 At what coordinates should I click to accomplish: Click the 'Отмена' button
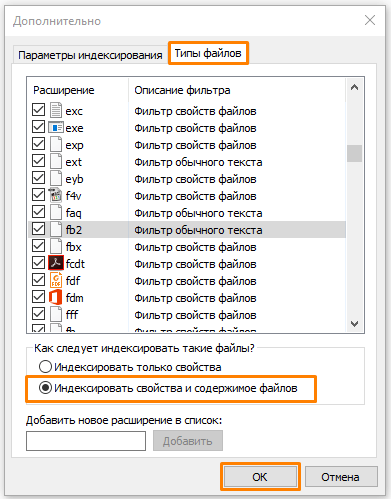341,477
